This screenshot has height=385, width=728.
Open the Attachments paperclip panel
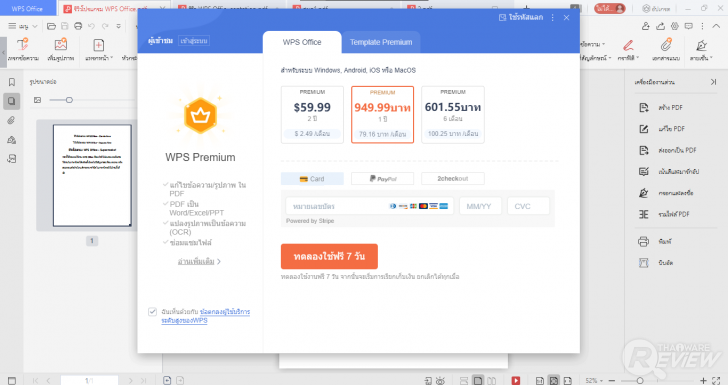click(12, 120)
